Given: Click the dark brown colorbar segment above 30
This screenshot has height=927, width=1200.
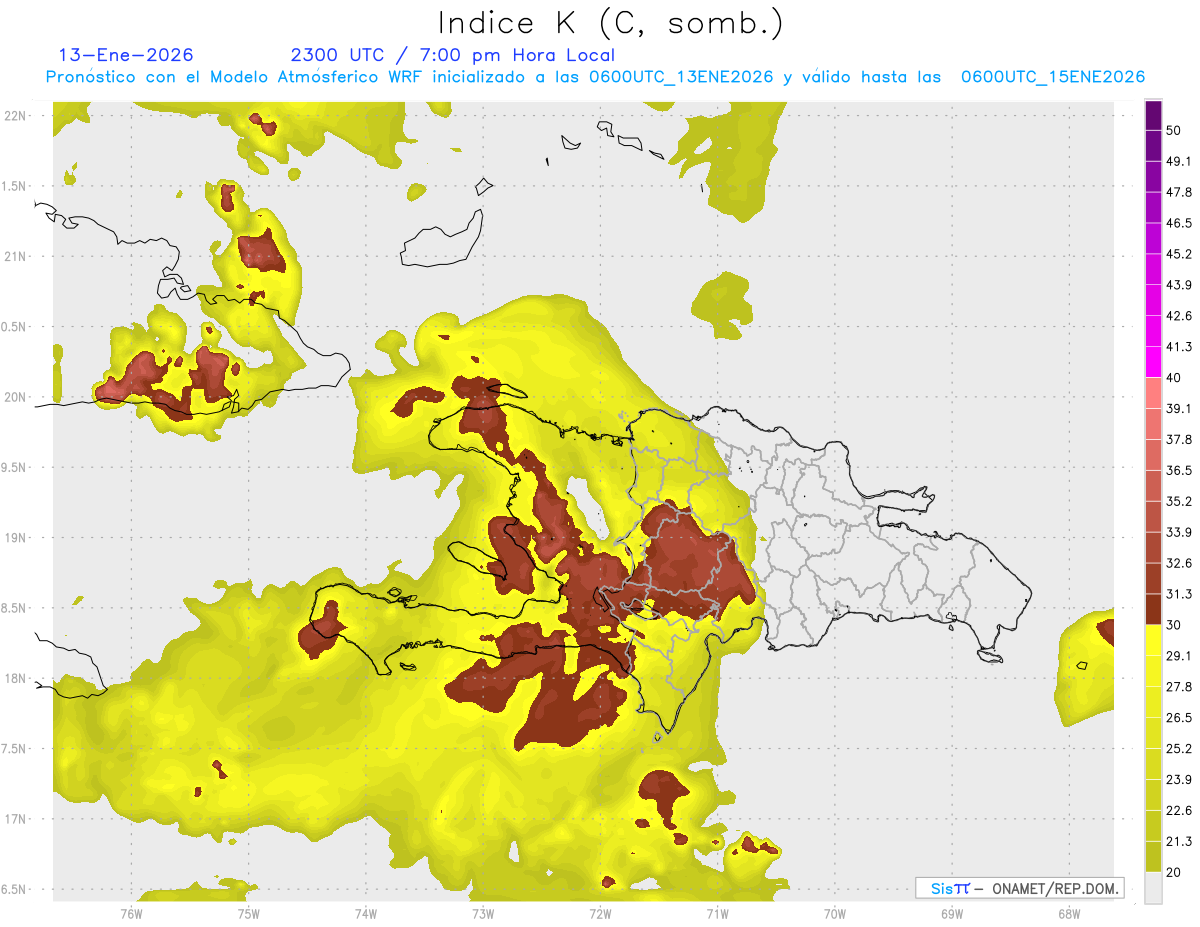Looking at the screenshot, I should (x=1153, y=609).
